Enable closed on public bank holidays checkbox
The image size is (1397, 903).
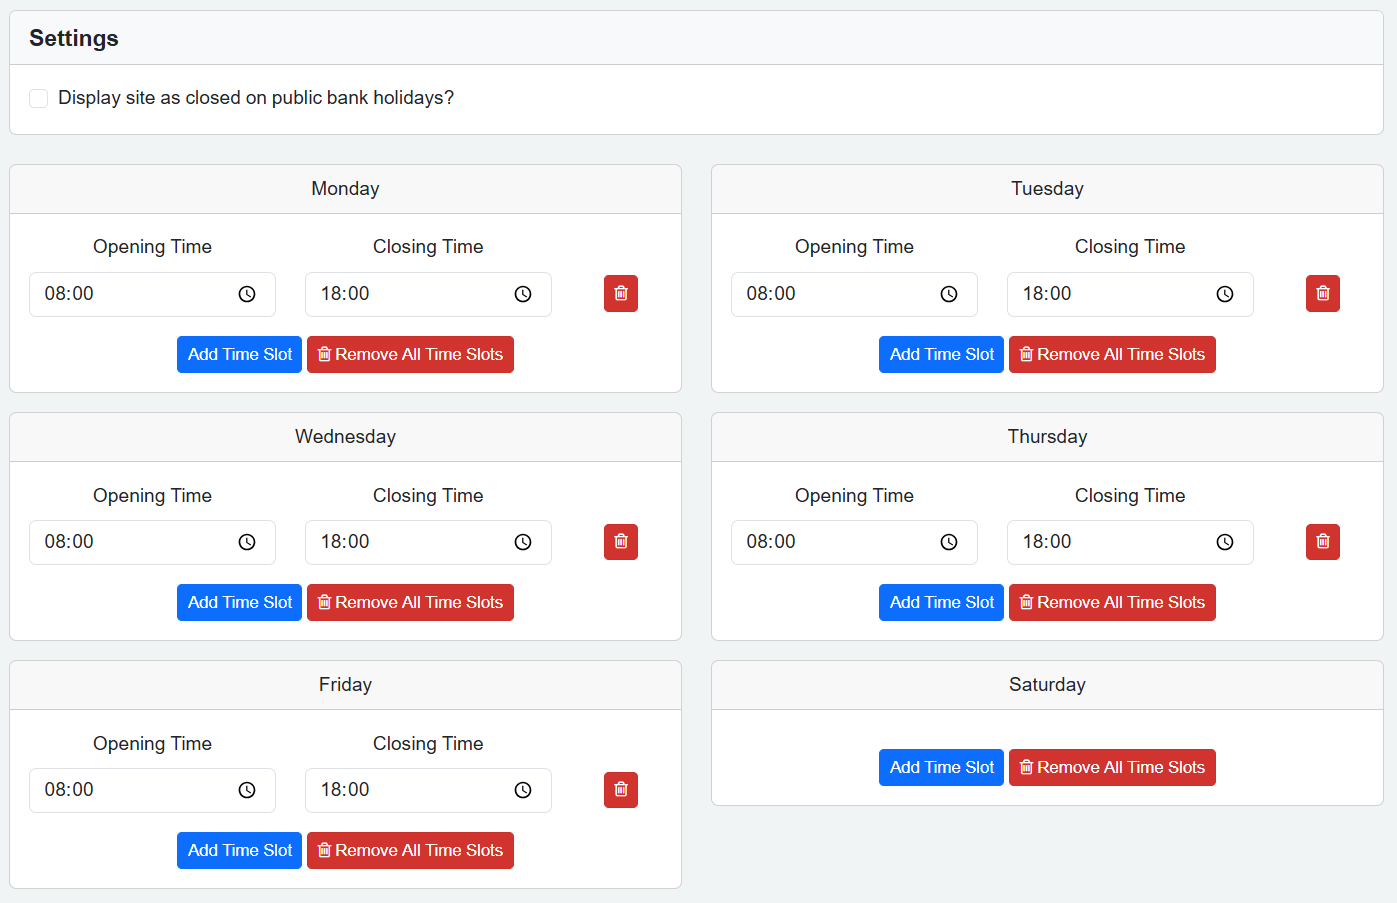pyautogui.click(x=39, y=98)
